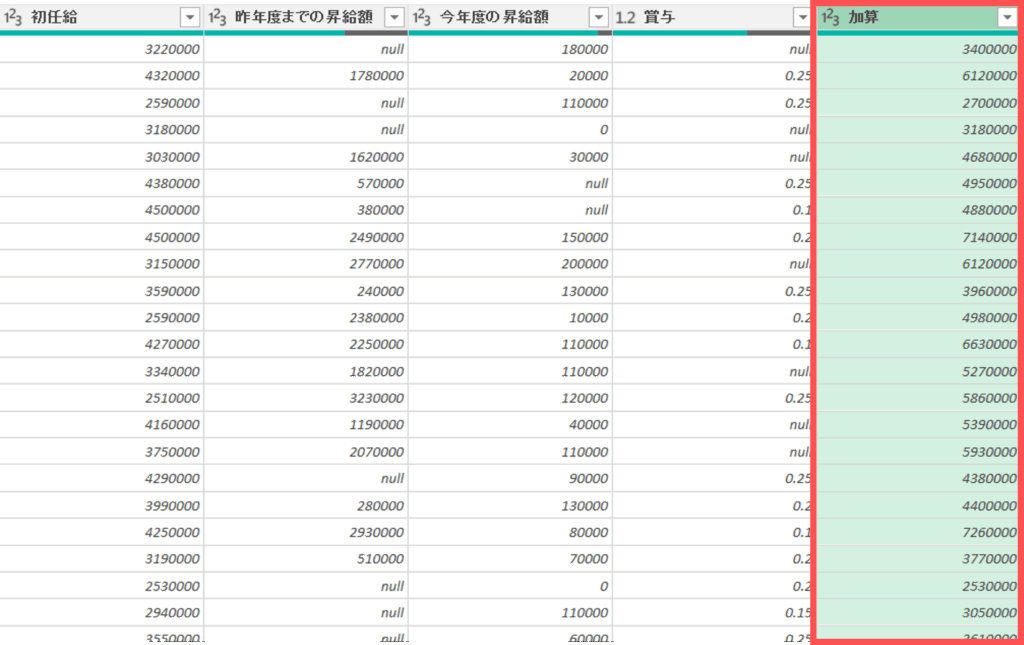
Task: Open the 1.2 decimal type icon for 賞与
Action: 626,17
